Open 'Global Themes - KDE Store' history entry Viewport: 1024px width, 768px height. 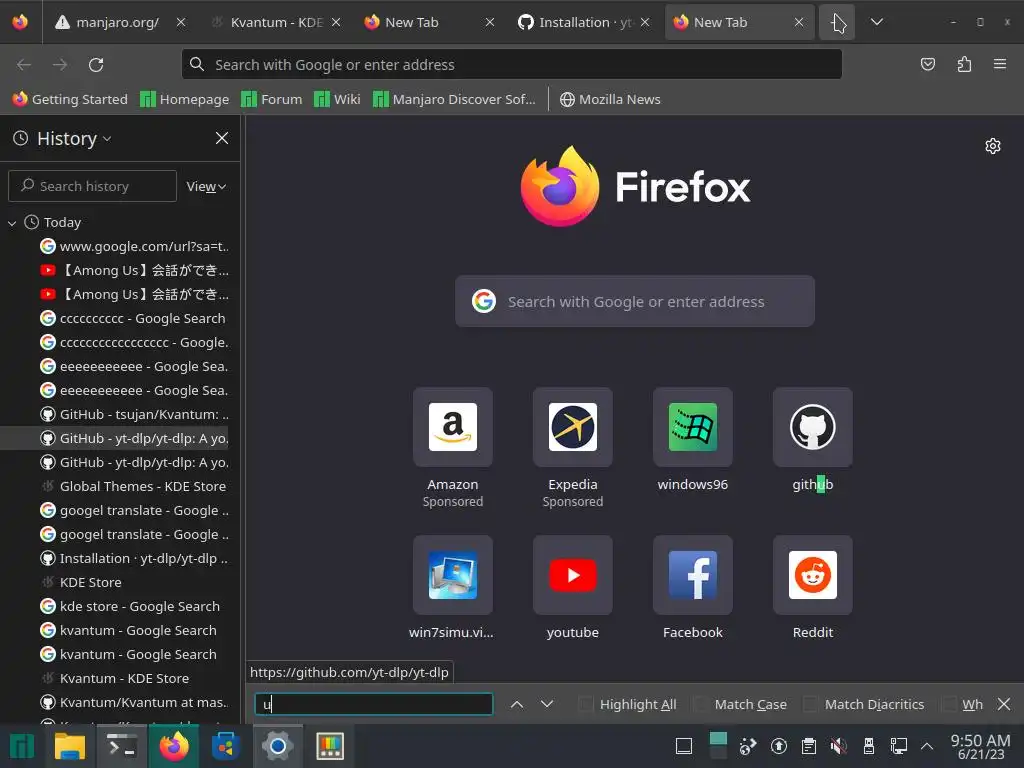coord(133,487)
